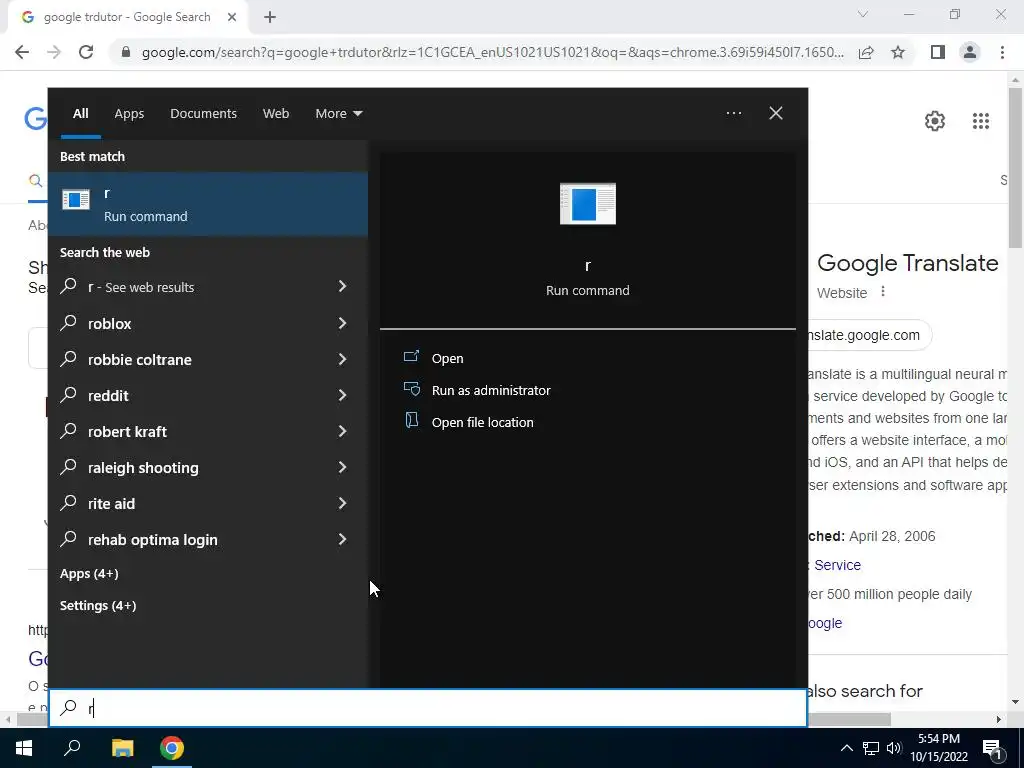Close the google trdutor tab

(232, 18)
